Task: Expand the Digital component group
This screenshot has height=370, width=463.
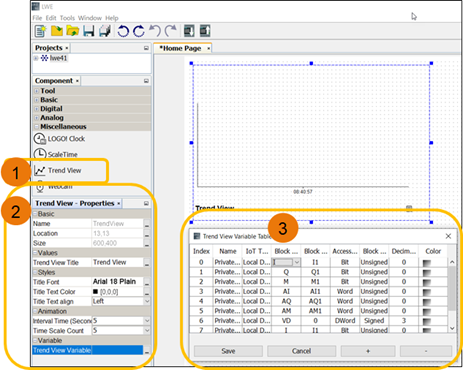Action: coord(36,109)
